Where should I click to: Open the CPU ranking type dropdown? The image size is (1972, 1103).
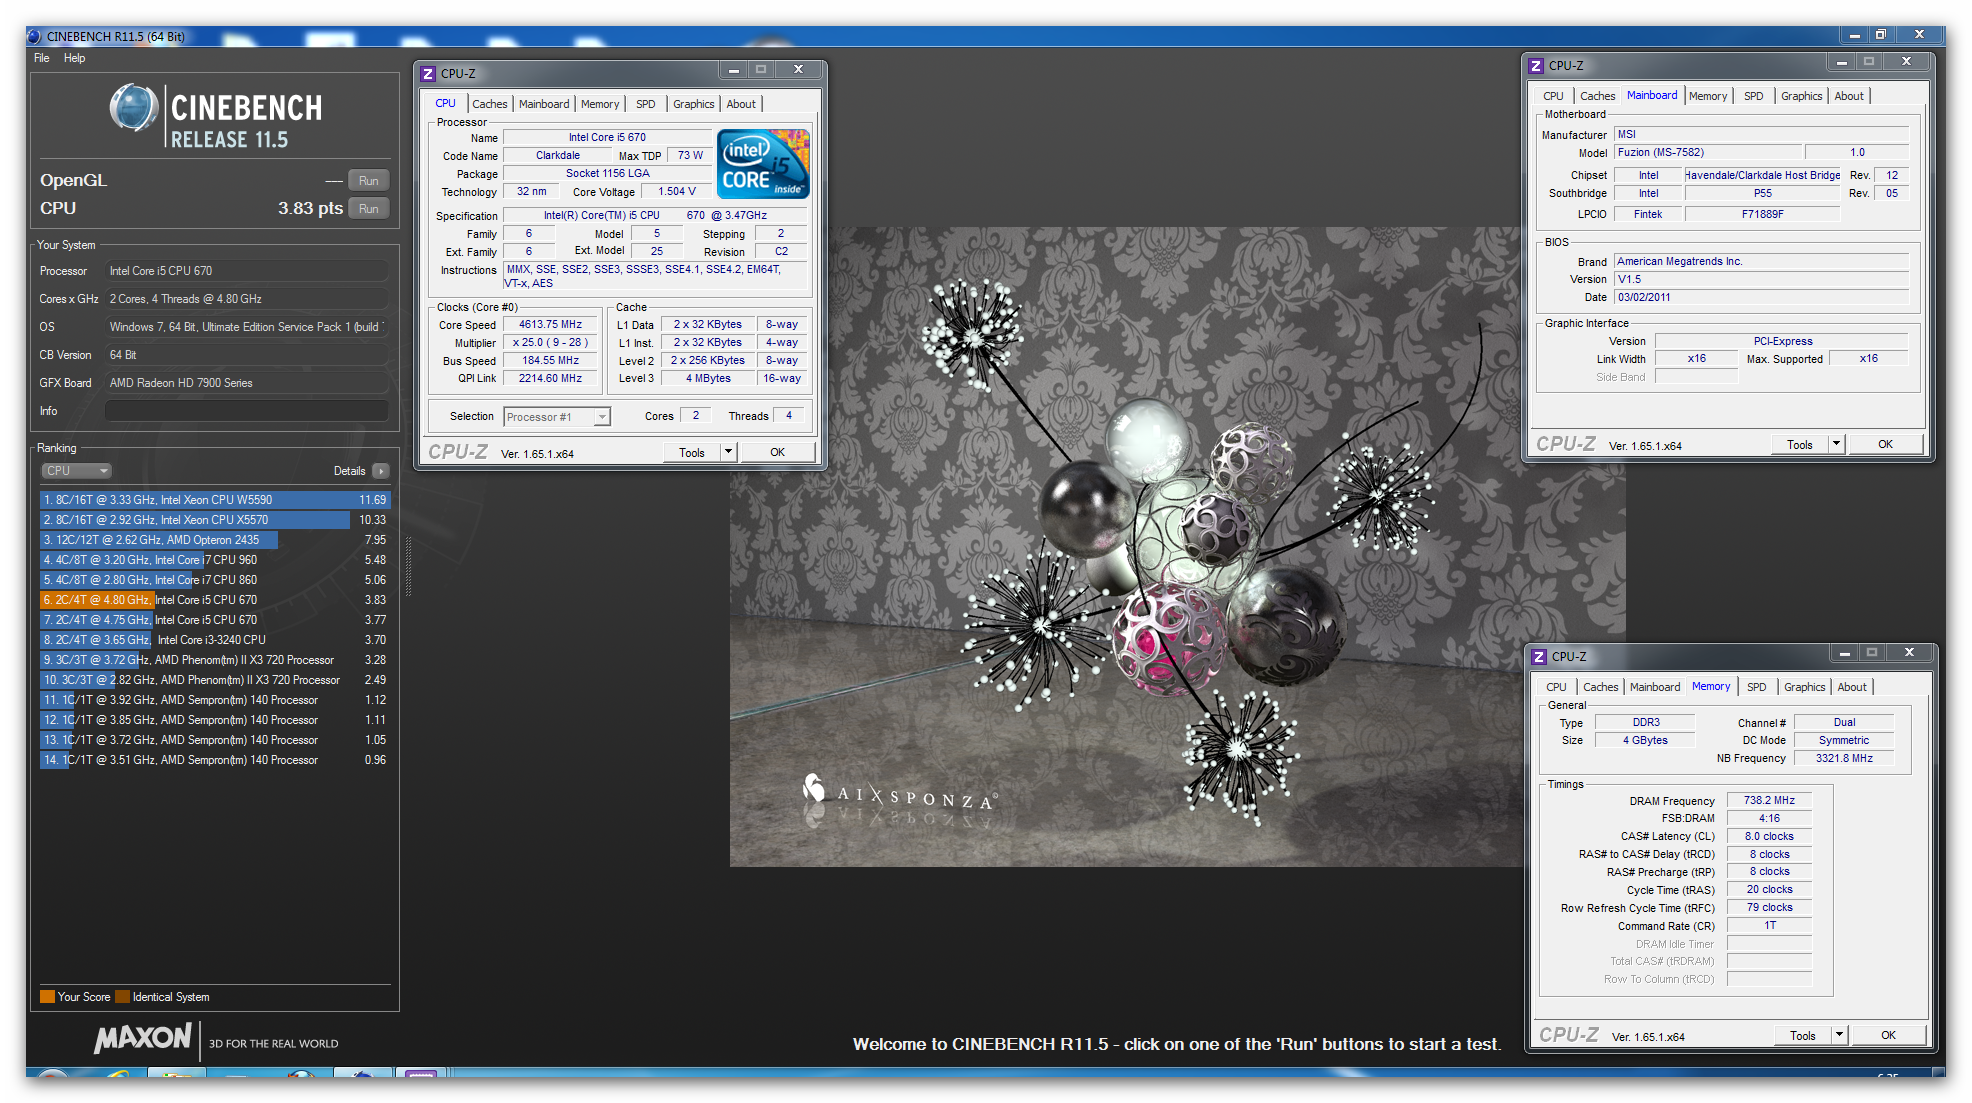pyautogui.click(x=76, y=471)
